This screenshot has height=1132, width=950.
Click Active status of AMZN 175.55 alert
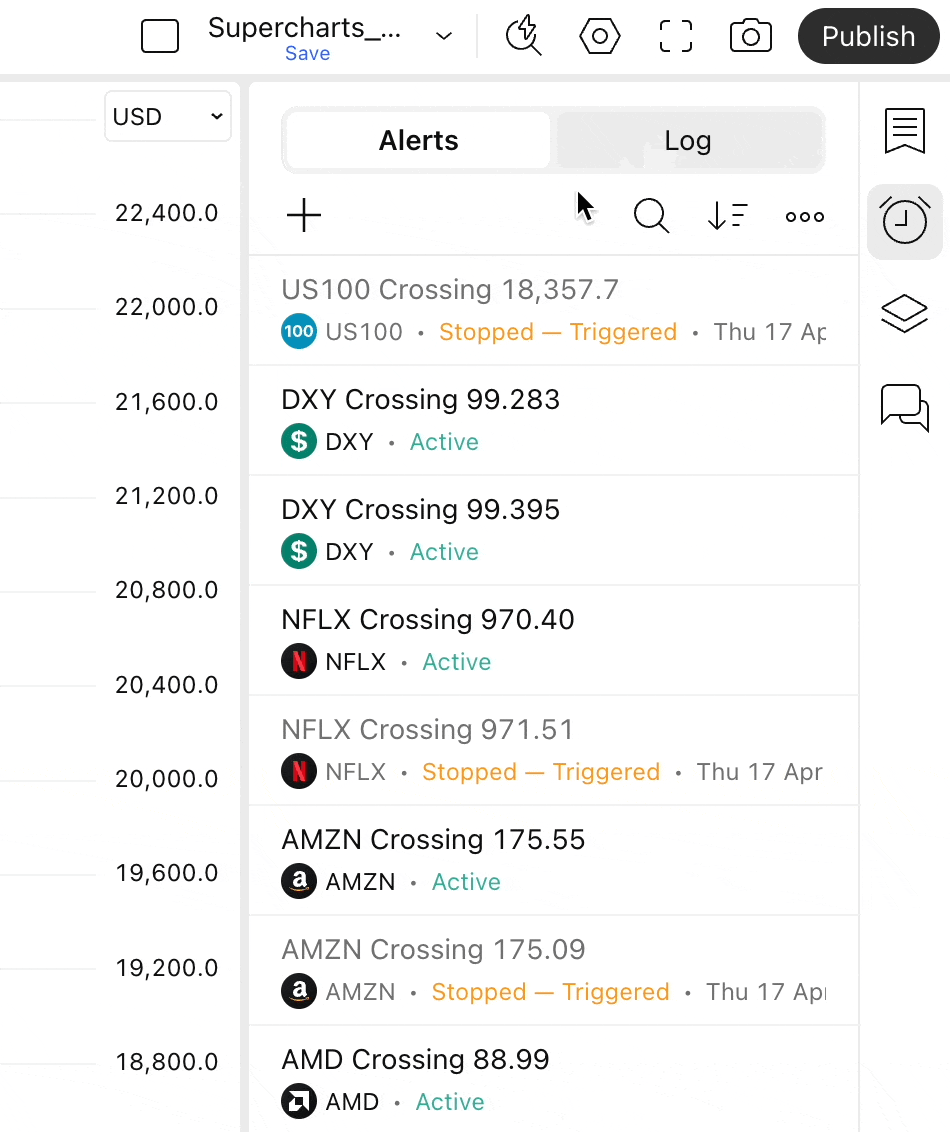(x=466, y=881)
